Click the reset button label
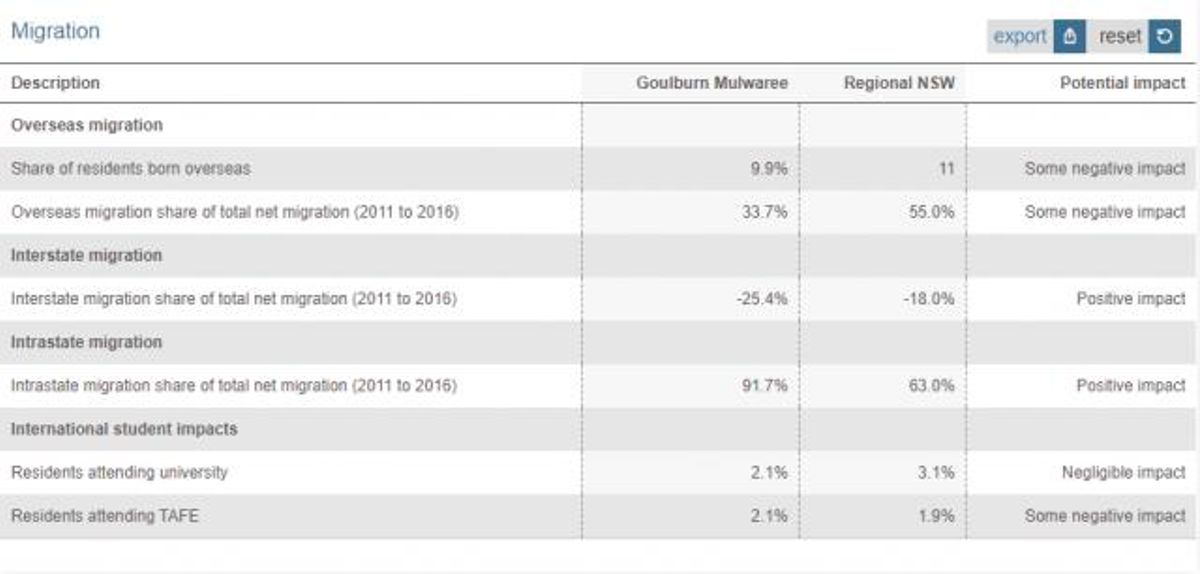Viewport: 1200px width, 574px height. pyautogui.click(x=1119, y=37)
